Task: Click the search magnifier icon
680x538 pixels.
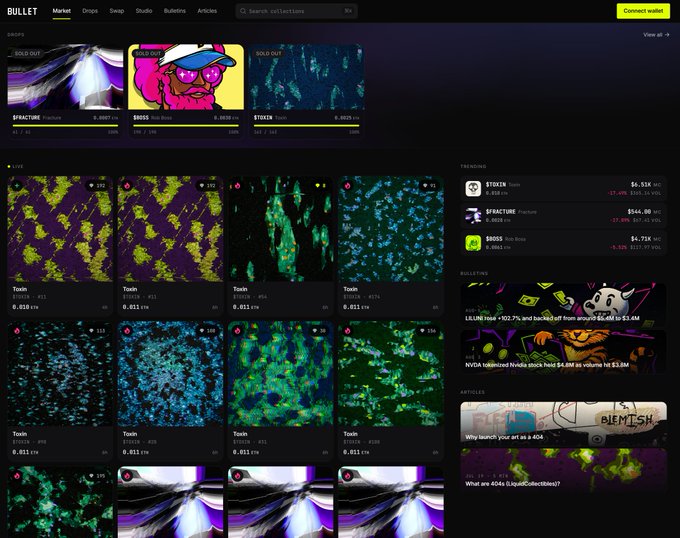Action: 243,11
